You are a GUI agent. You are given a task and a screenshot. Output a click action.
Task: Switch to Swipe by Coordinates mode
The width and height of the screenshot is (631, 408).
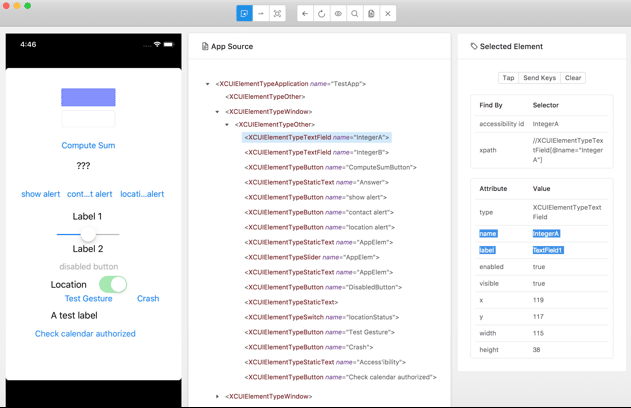pos(261,14)
